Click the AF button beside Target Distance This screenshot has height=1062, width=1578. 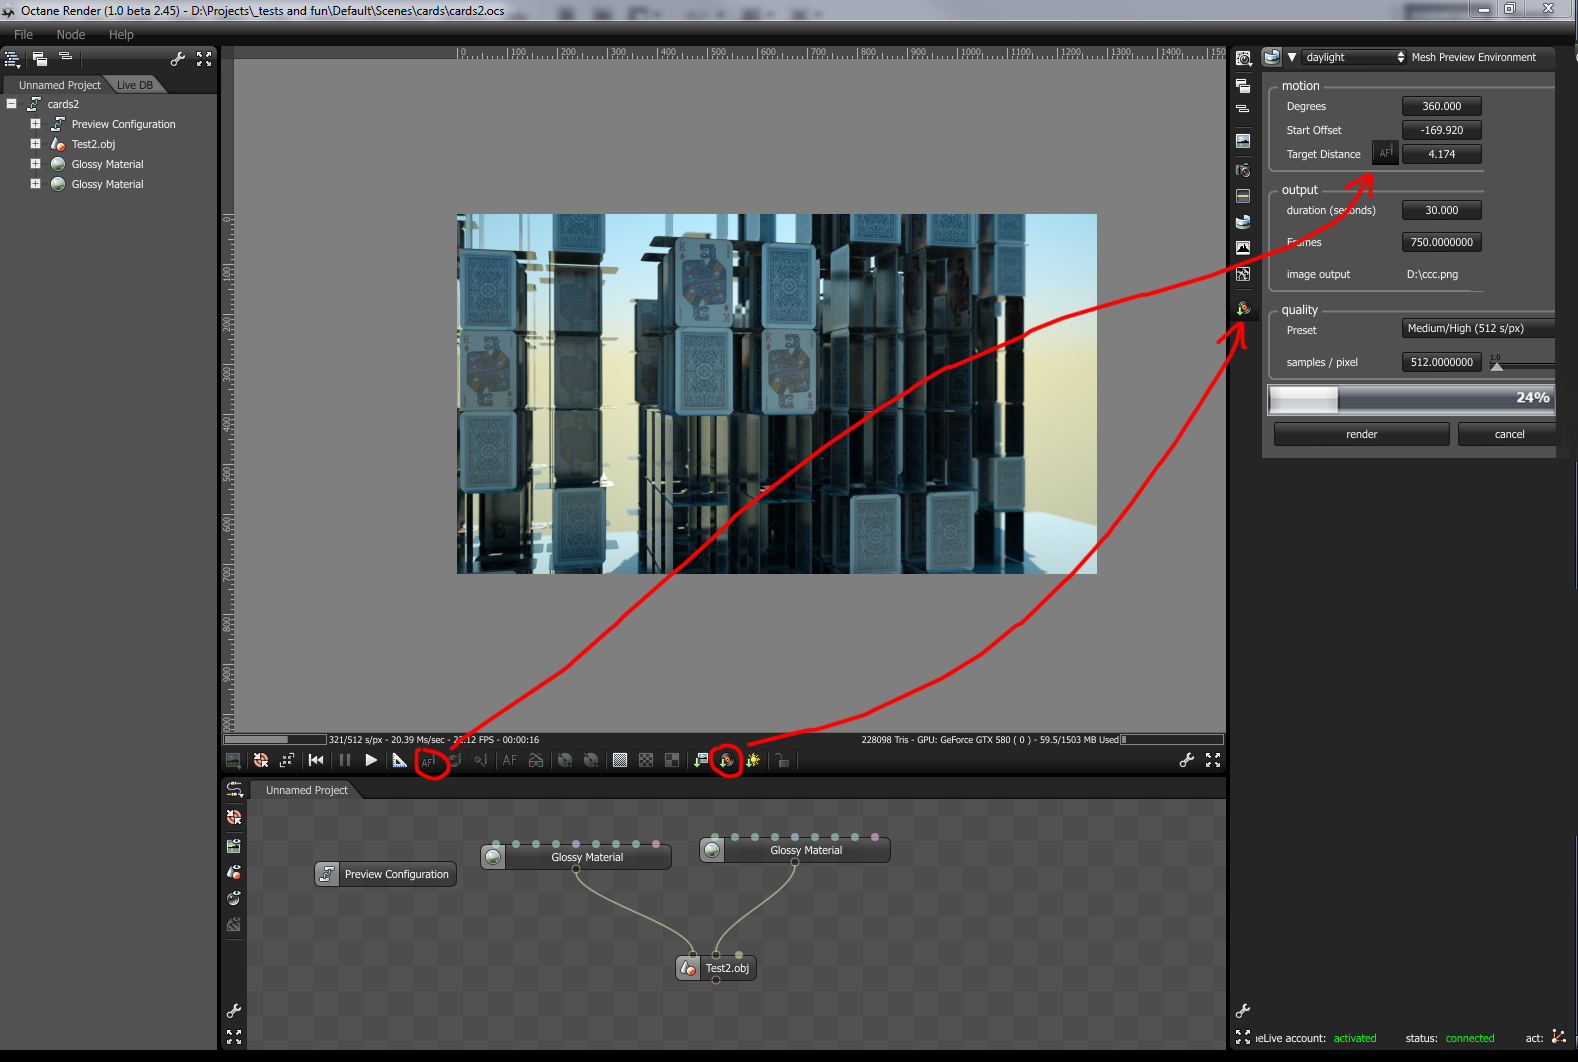(1386, 153)
